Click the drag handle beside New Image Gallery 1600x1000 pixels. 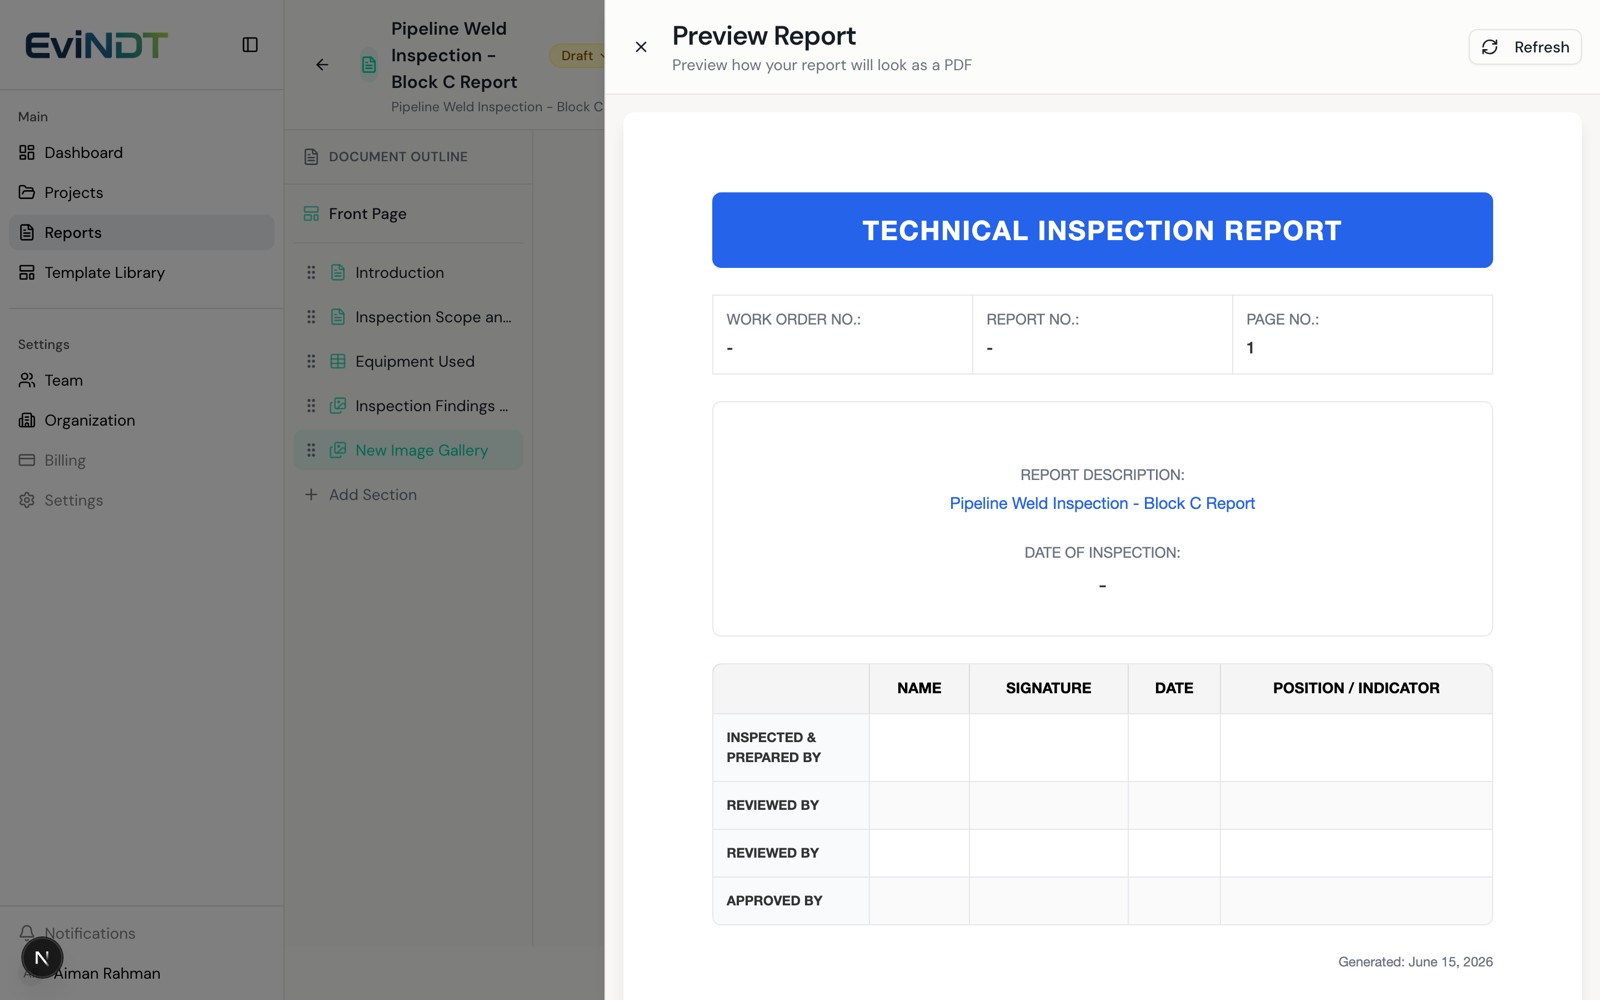(x=311, y=451)
